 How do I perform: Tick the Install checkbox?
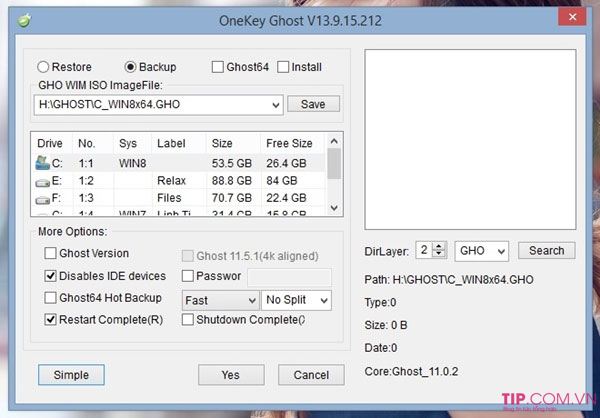[x=283, y=67]
